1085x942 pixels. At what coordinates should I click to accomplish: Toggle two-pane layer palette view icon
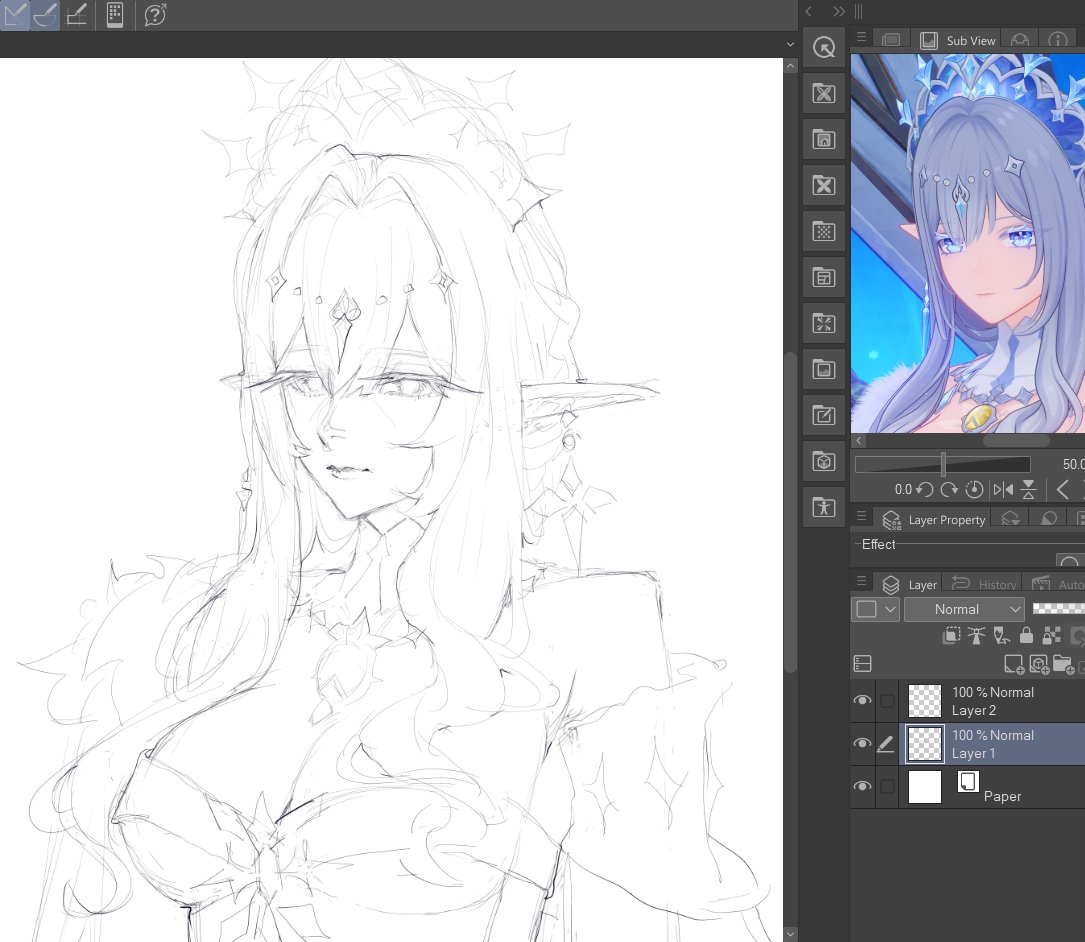pos(862,664)
